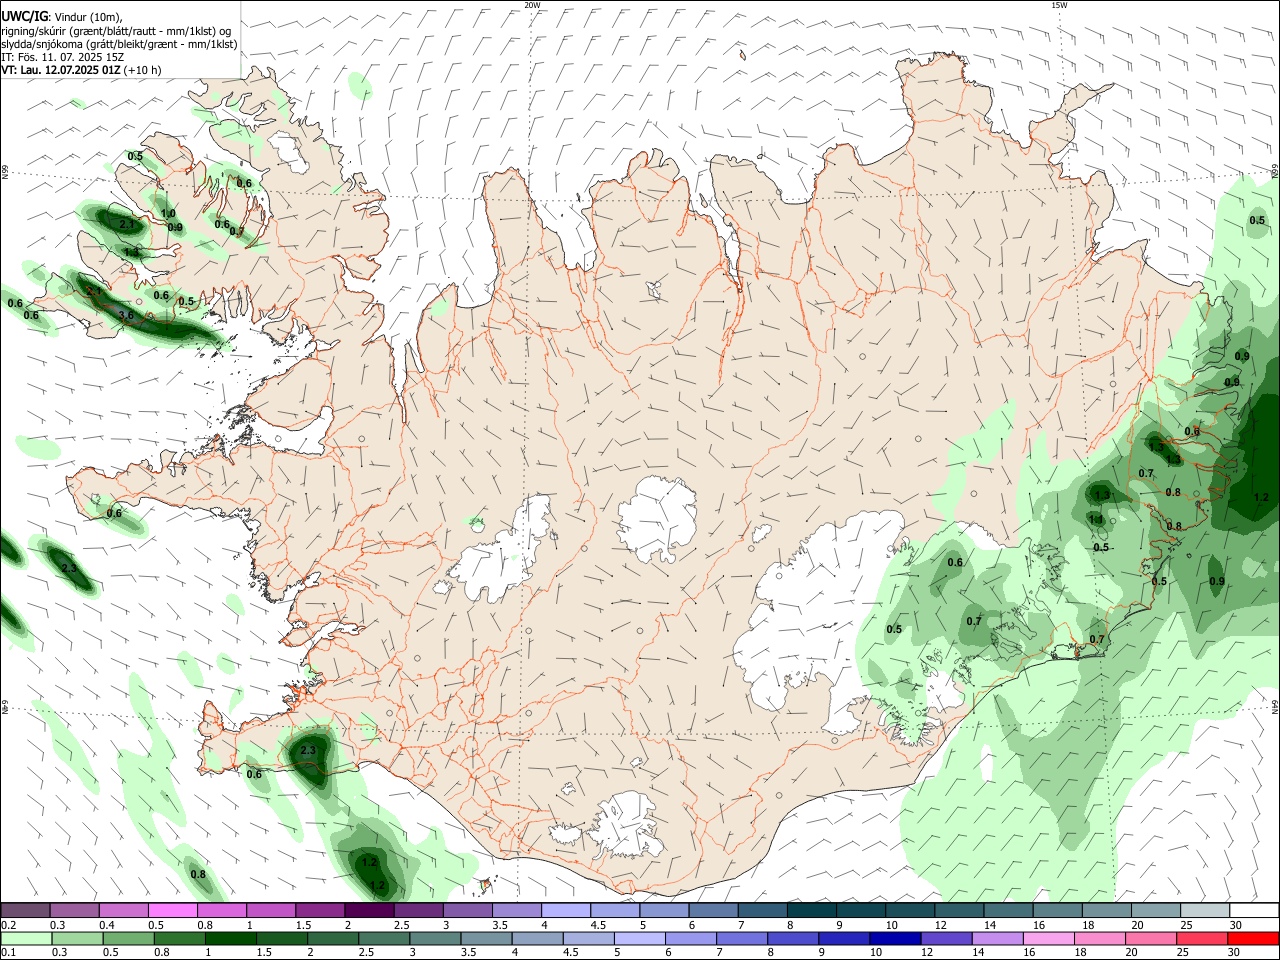Viewport: 1280px width, 960px height.
Task: Select the 'VT: Lau. 12.07.2025 01Z (+10 h)' line
Action: (81, 70)
